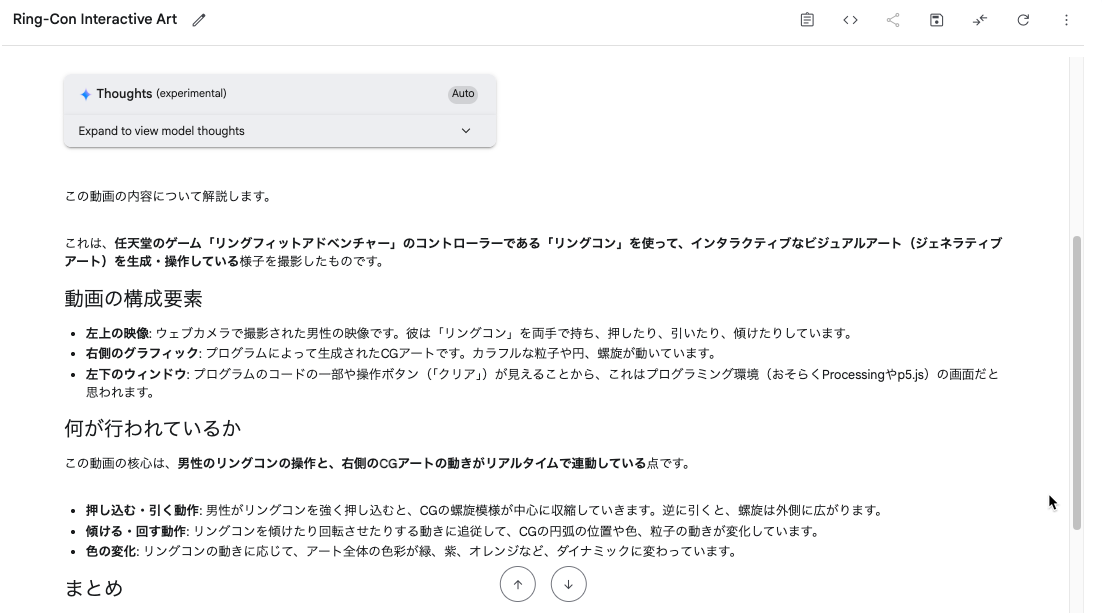Image resolution: width=1102 pixels, height=613 pixels.
Task: Edit the Ring-Con Interactive Art title
Action: click(199, 20)
